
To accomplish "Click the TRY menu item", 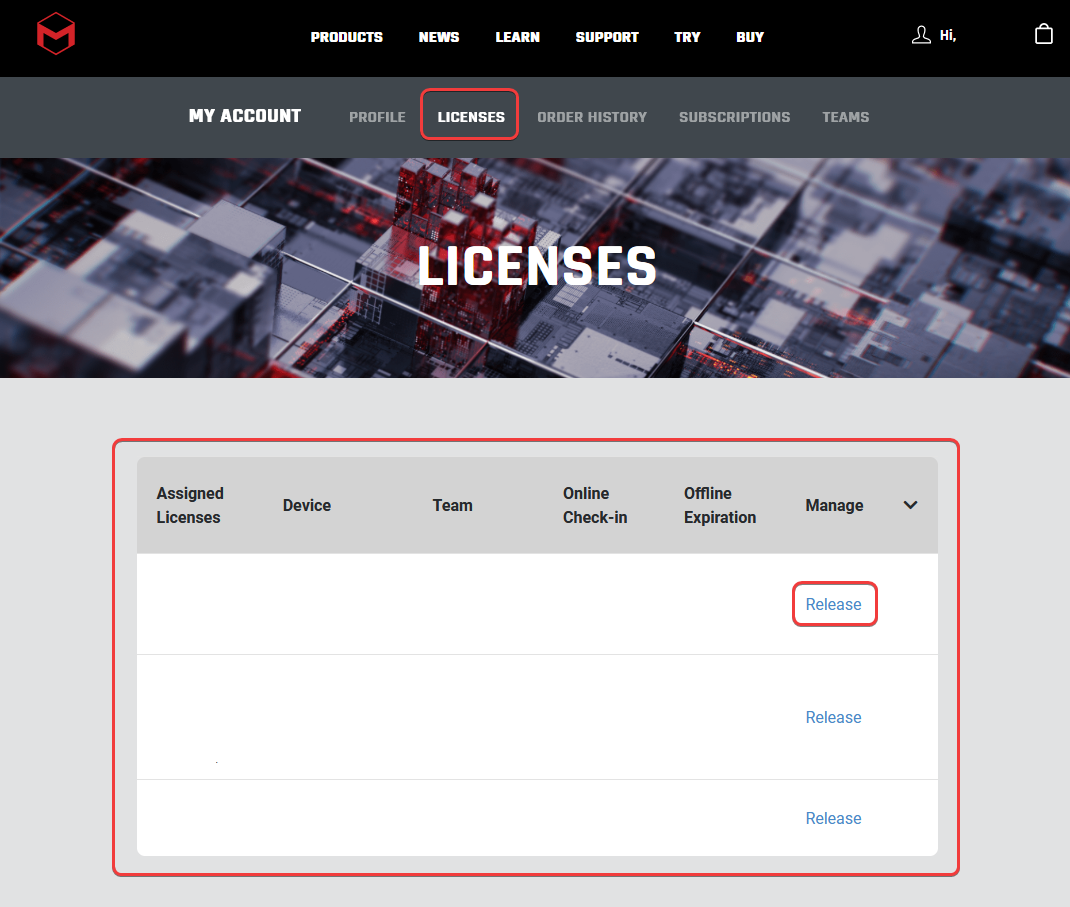I will pos(687,37).
